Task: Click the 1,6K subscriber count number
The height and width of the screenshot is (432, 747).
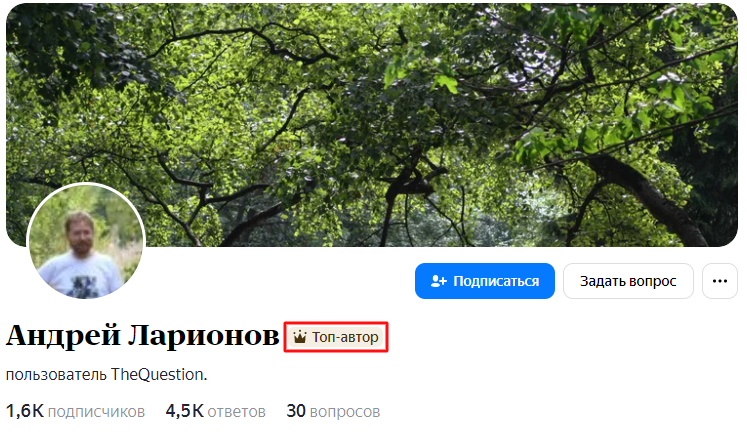Action: (25, 411)
